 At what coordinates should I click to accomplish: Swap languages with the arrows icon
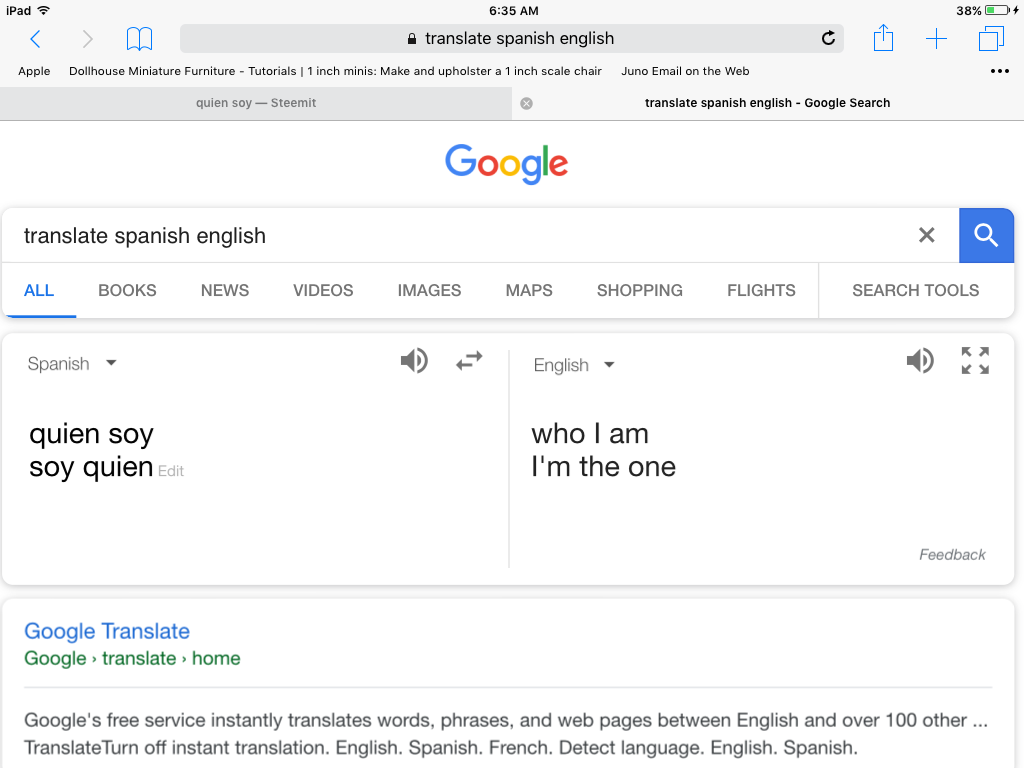click(x=469, y=360)
